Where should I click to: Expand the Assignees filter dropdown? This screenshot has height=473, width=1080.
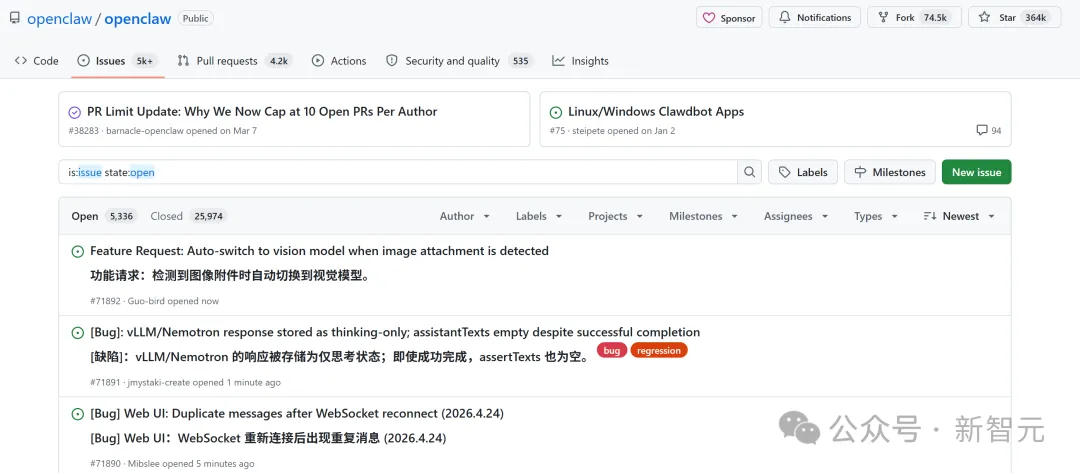coord(795,216)
